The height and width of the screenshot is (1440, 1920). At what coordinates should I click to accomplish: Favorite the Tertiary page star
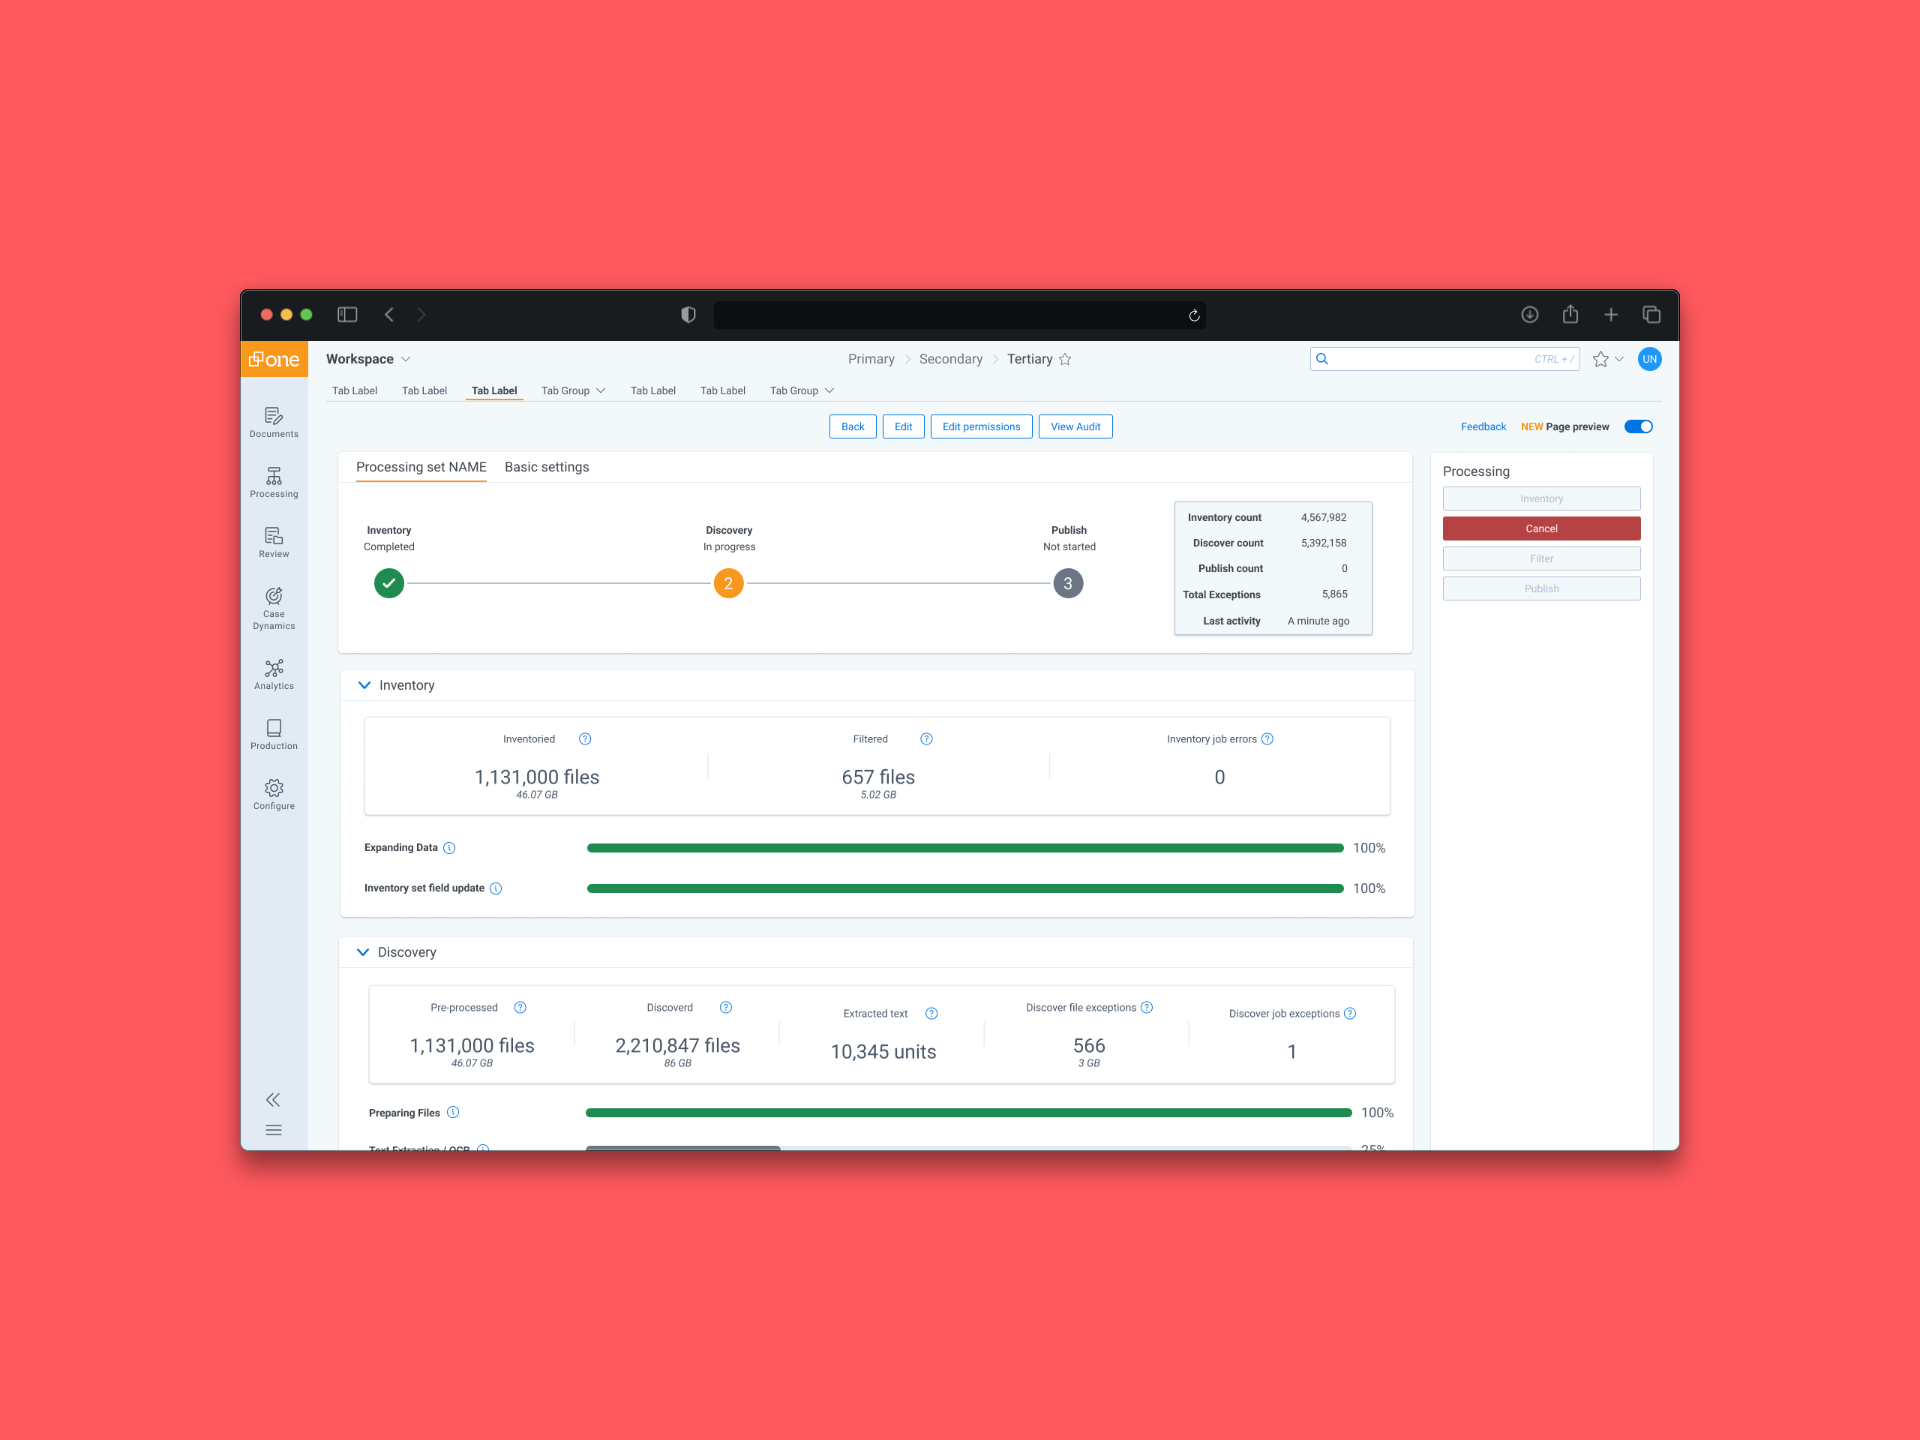[x=1065, y=359]
